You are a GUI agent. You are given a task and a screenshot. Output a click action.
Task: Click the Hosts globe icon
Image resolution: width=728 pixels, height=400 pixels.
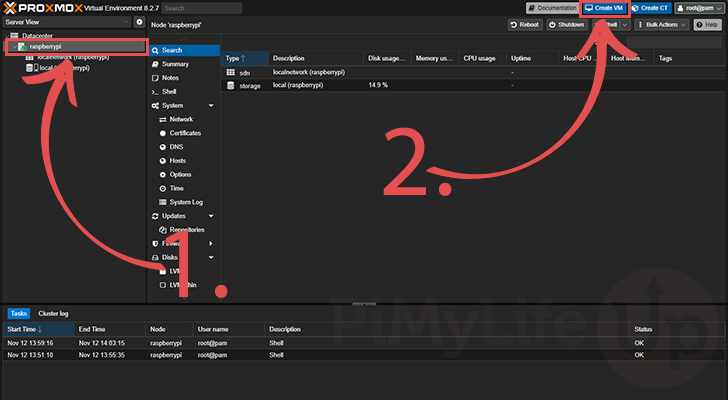162,161
